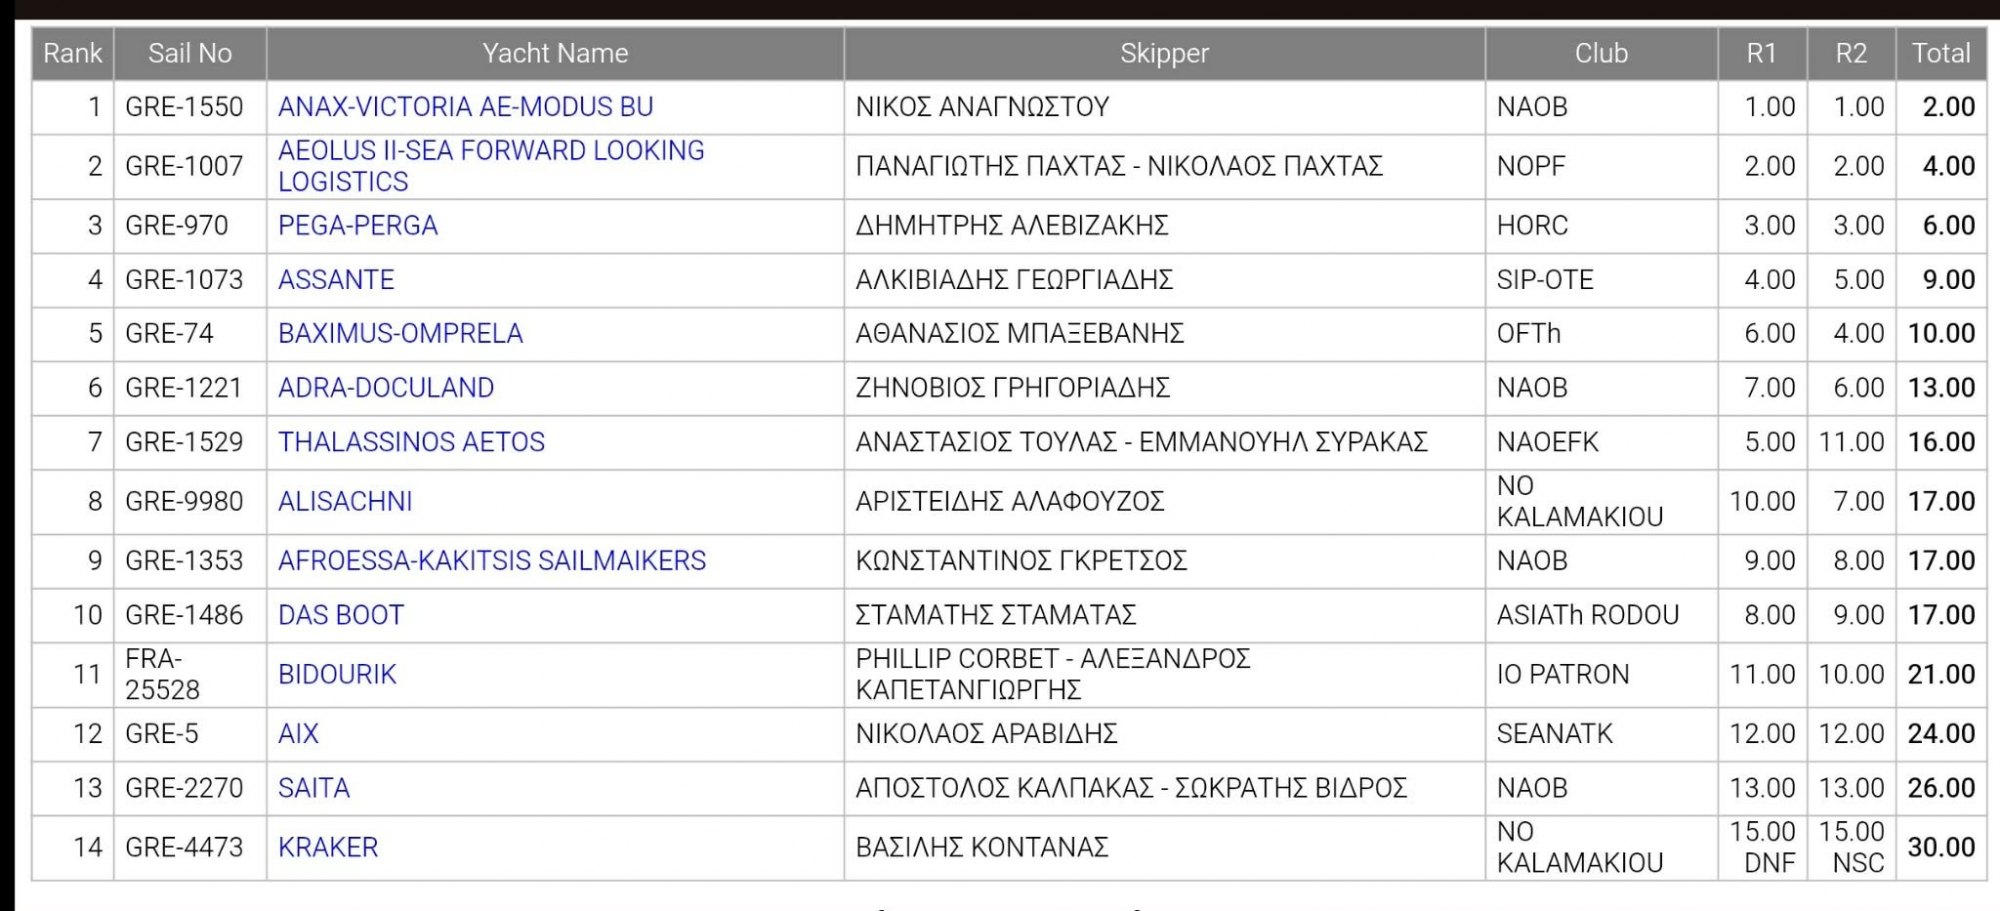
Task: Open the ASSANTE yacht page
Action: (336, 280)
